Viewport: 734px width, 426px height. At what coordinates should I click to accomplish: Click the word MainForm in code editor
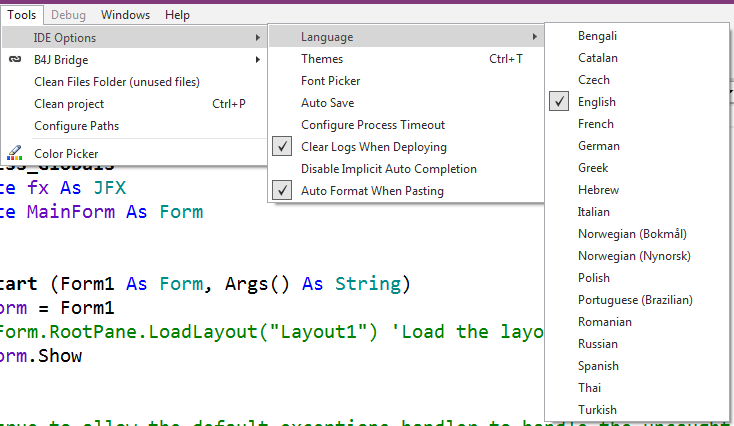(71, 212)
